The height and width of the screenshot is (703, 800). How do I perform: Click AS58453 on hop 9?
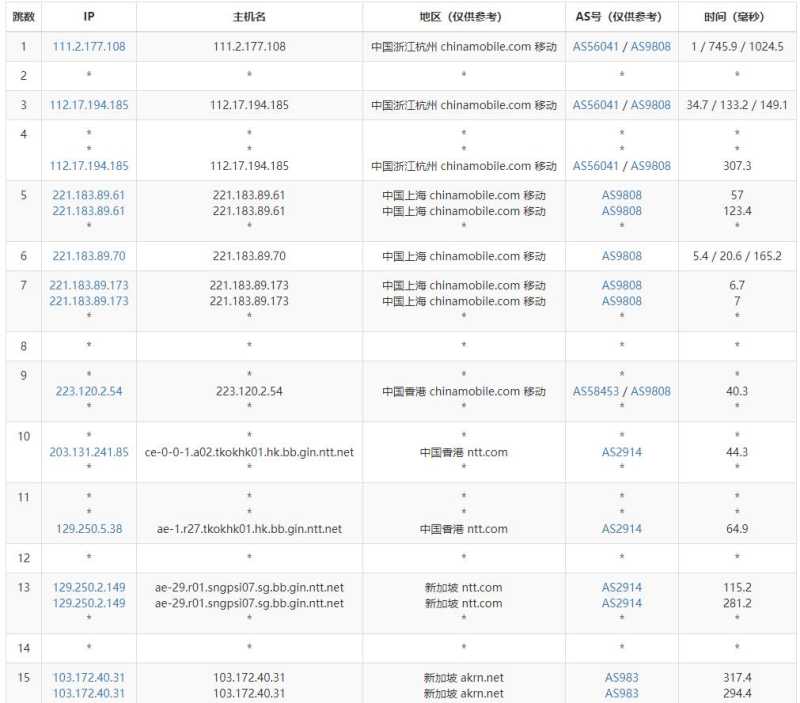(x=592, y=391)
